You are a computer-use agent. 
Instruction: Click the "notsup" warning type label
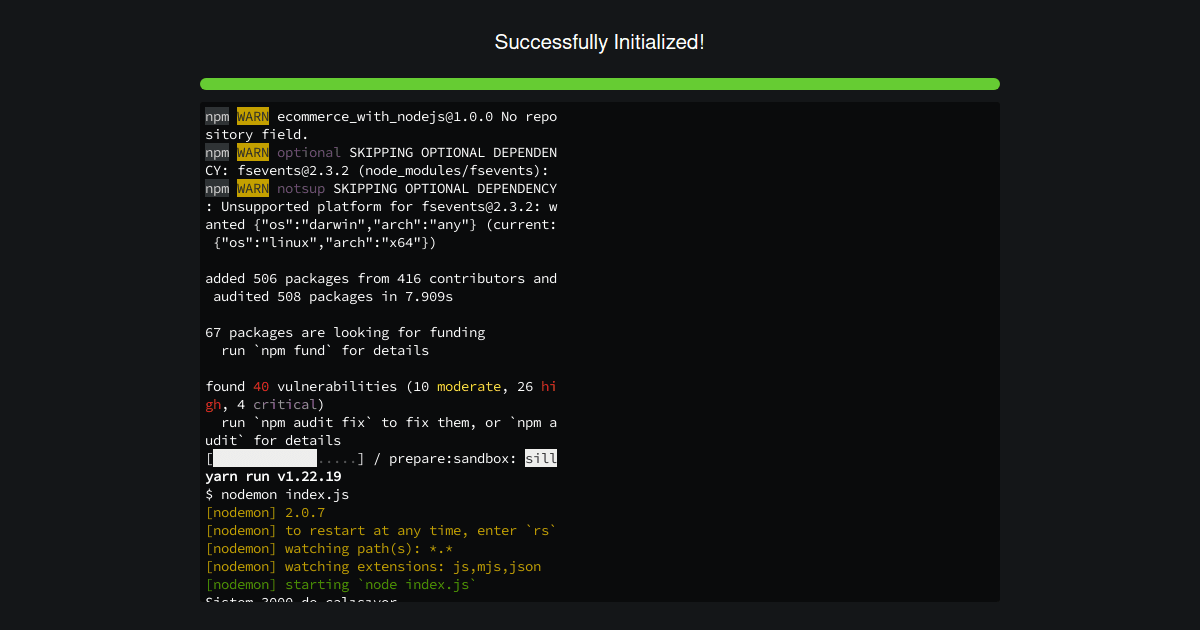301,188
